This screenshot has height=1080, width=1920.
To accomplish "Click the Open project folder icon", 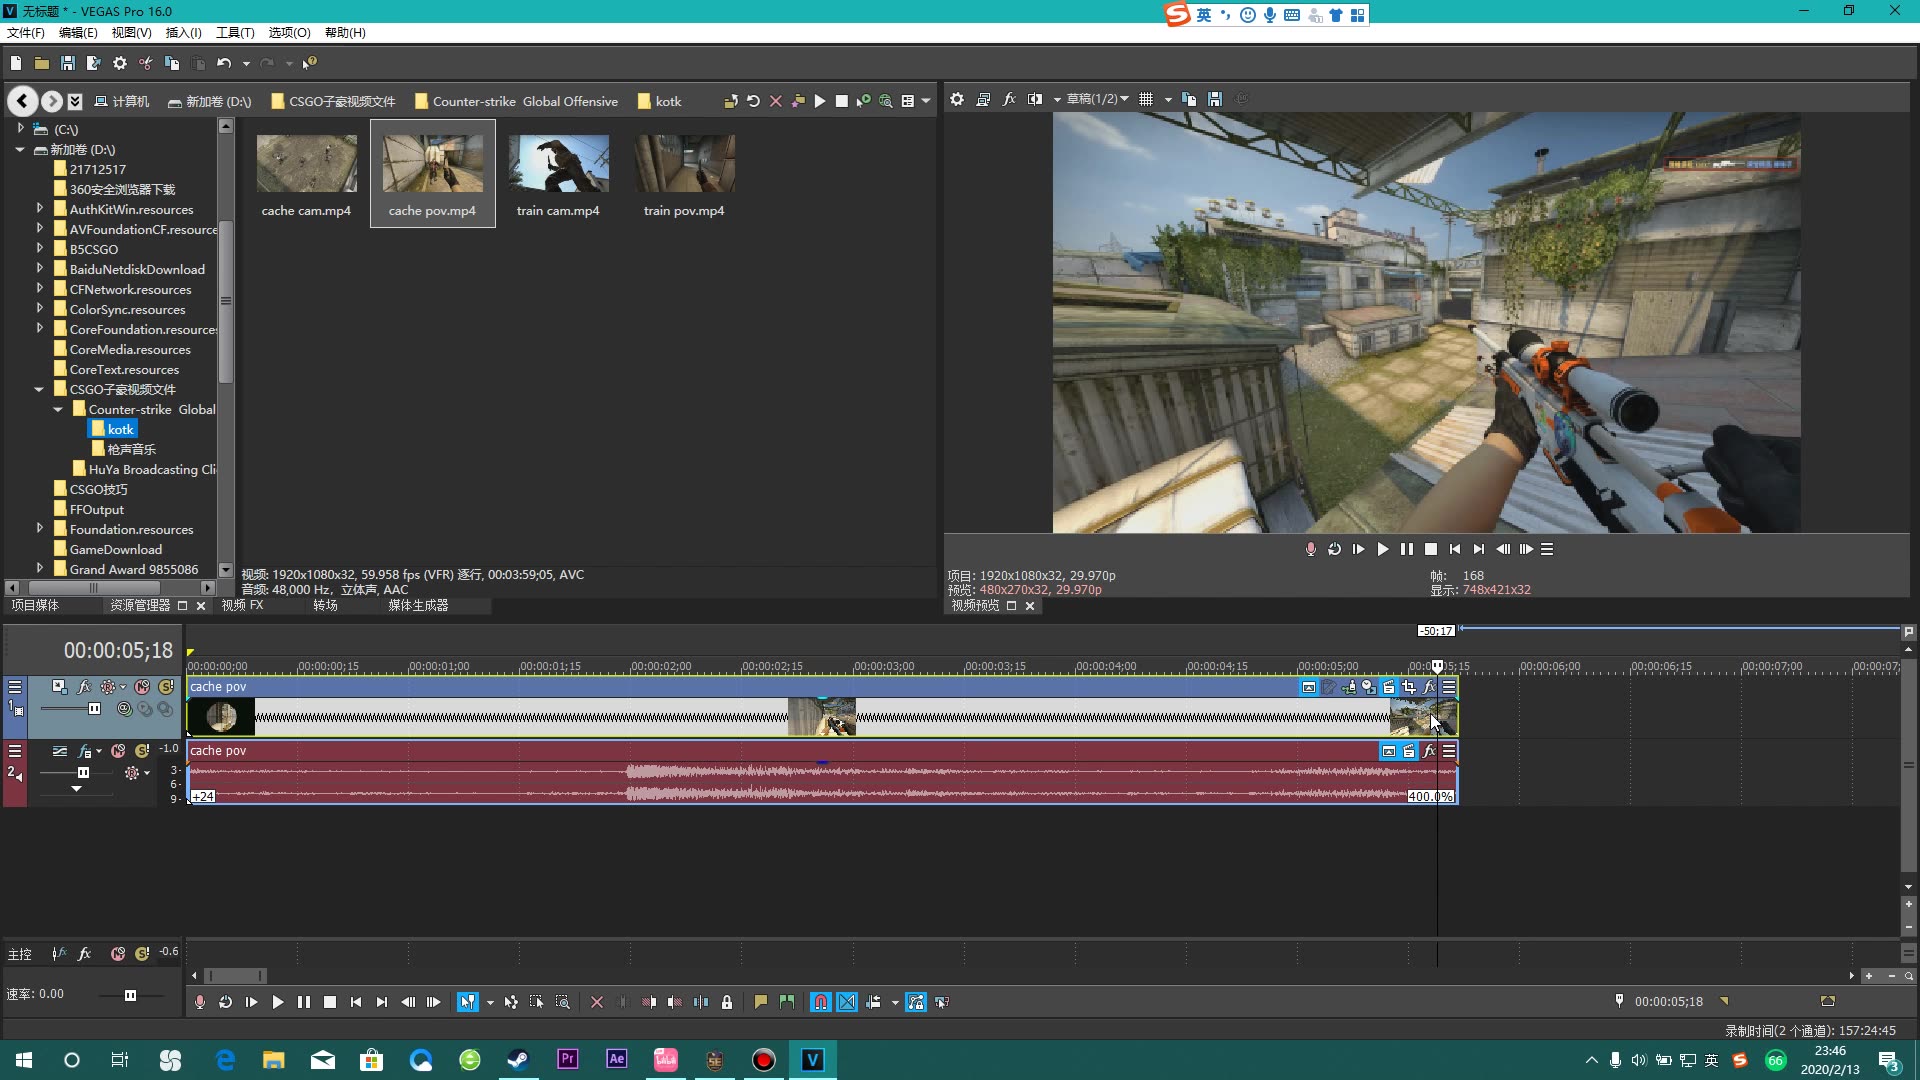I will pos(42,63).
